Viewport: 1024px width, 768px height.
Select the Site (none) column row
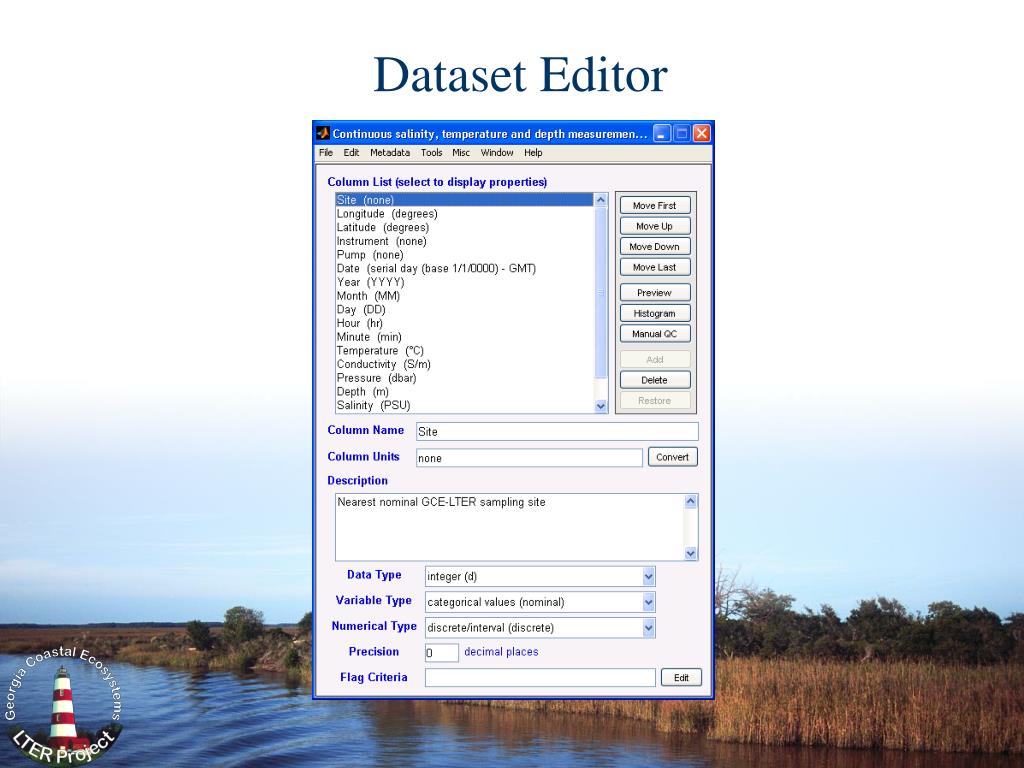pyautogui.click(x=464, y=200)
